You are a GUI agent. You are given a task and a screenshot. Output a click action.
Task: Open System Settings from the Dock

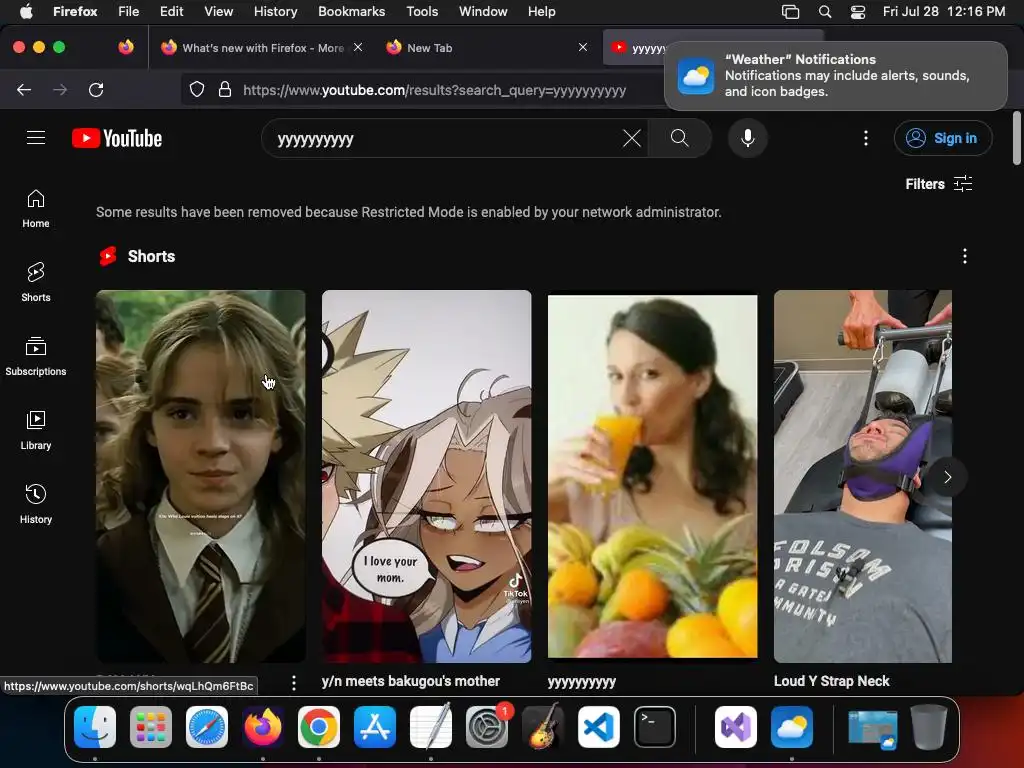[x=487, y=727]
